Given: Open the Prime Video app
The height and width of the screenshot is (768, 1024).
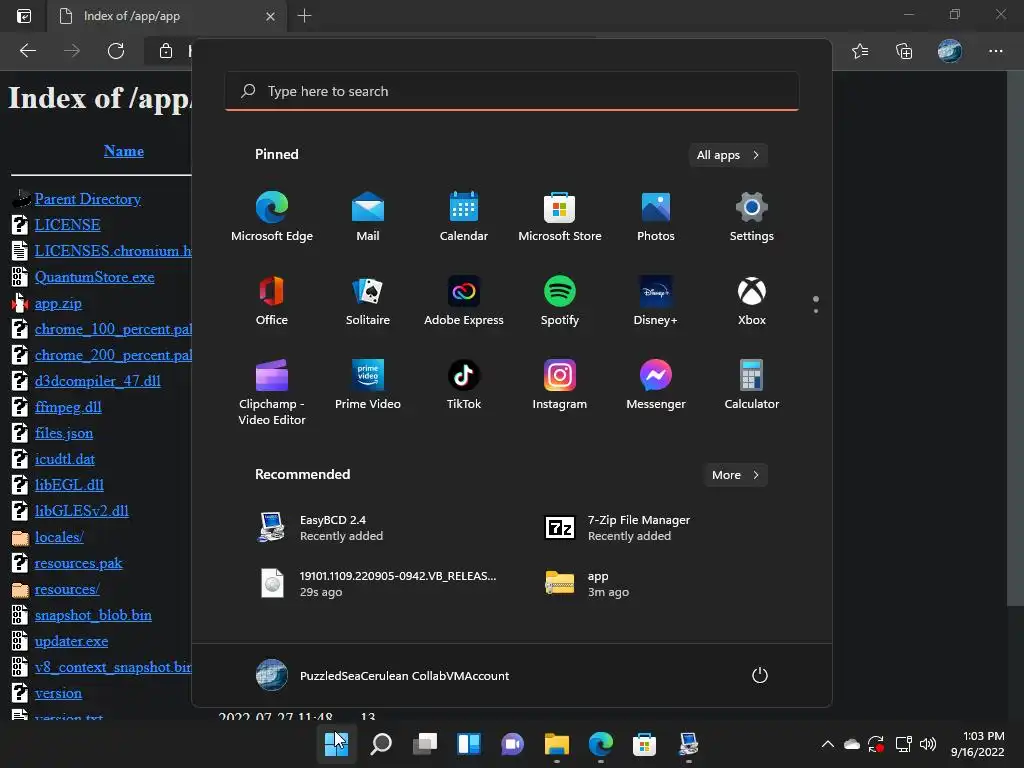Looking at the screenshot, I should tap(368, 385).
